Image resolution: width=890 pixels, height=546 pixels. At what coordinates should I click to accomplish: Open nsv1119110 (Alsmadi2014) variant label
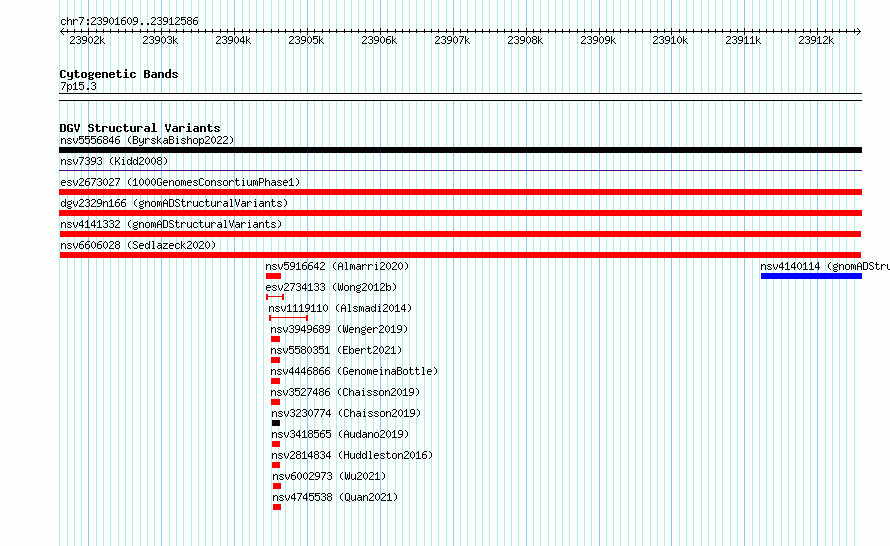tap(340, 308)
